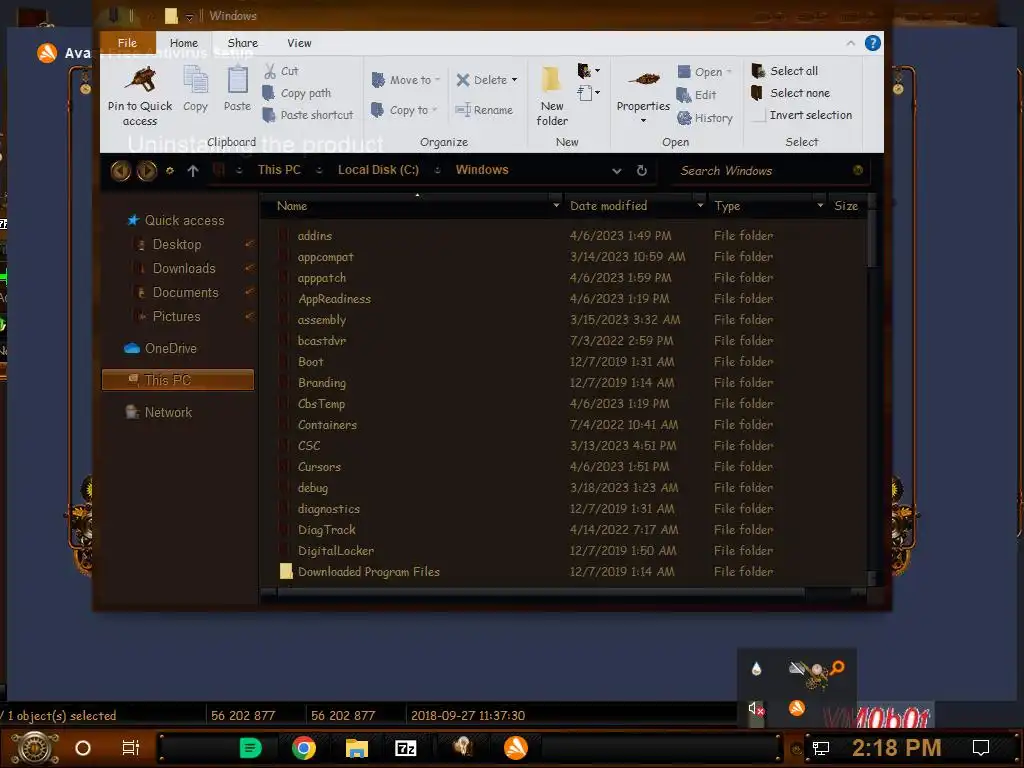Open Task View on the taskbar
This screenshot has width=1024, height=768.
point(131,748)
